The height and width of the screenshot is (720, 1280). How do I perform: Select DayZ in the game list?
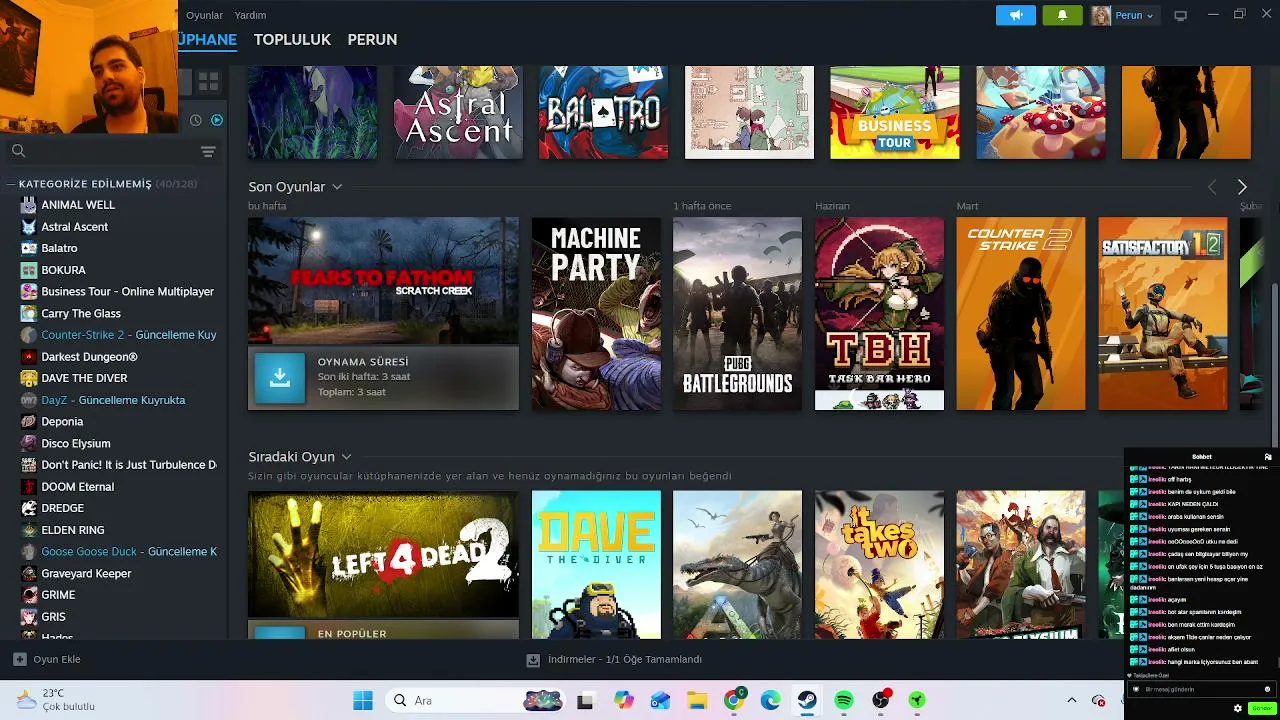(114, 400)
